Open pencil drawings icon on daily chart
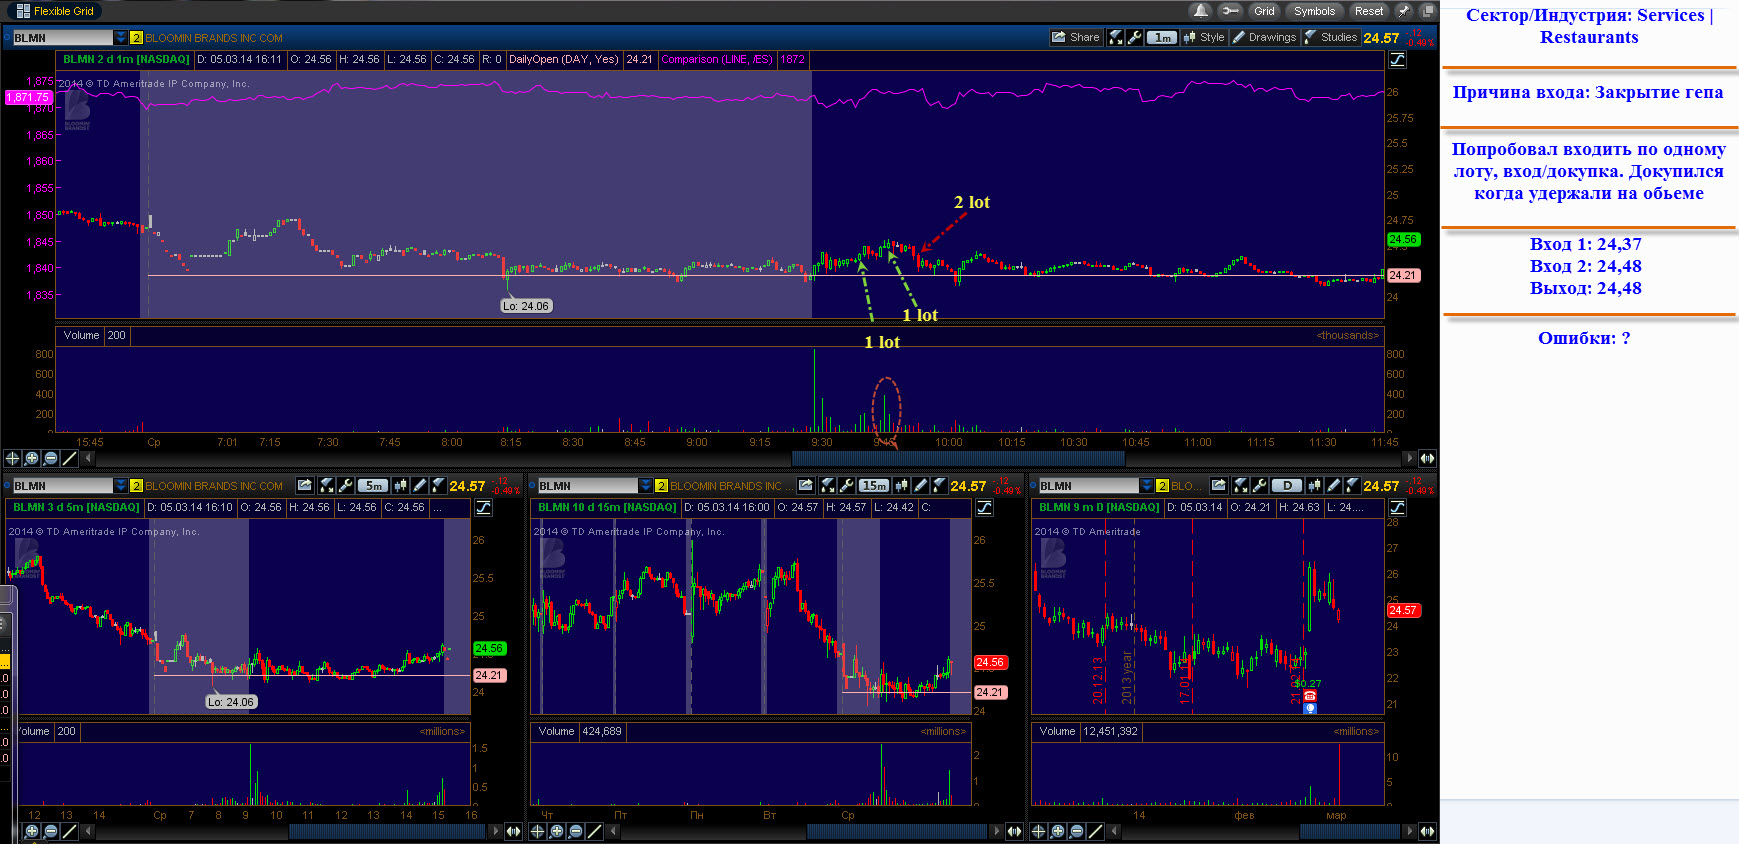The width and height of the screenshot is (1739, 844). (x=1333, y=485)
